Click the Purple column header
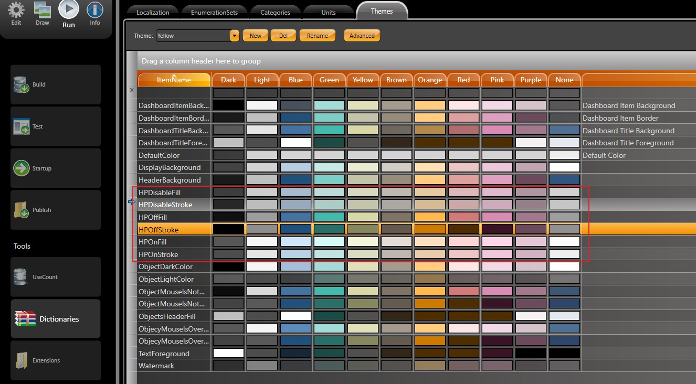696x384 pixels. click(x=530, y=80)
